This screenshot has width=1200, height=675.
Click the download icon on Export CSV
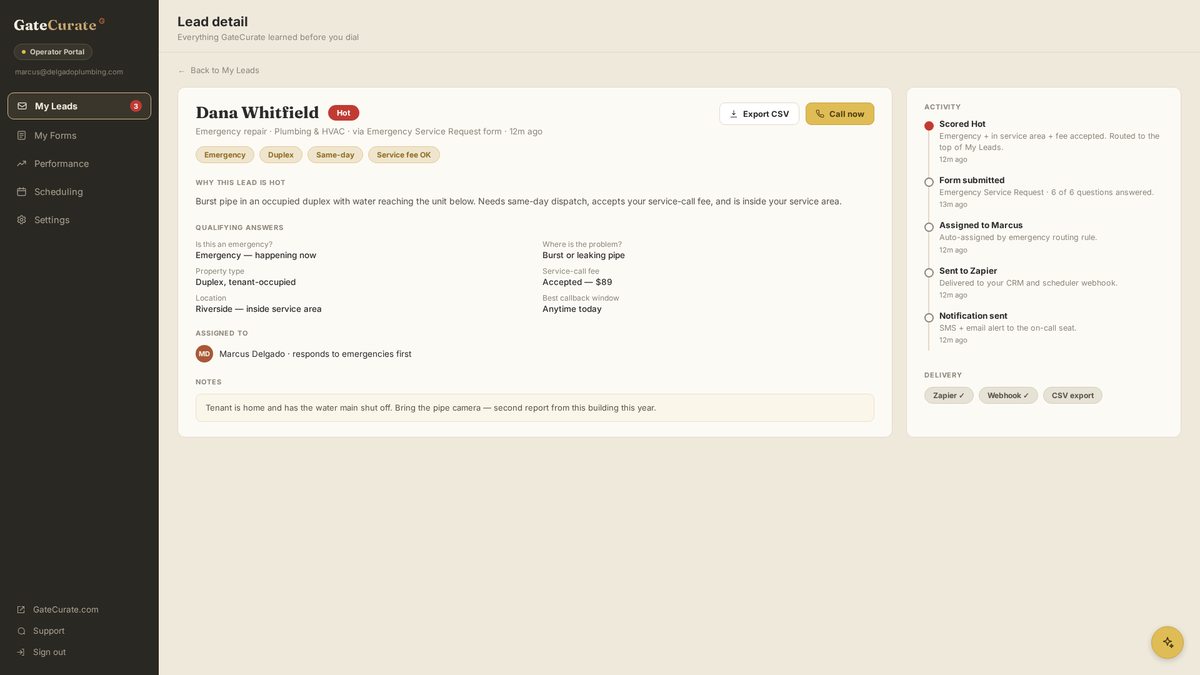(733, 114)
